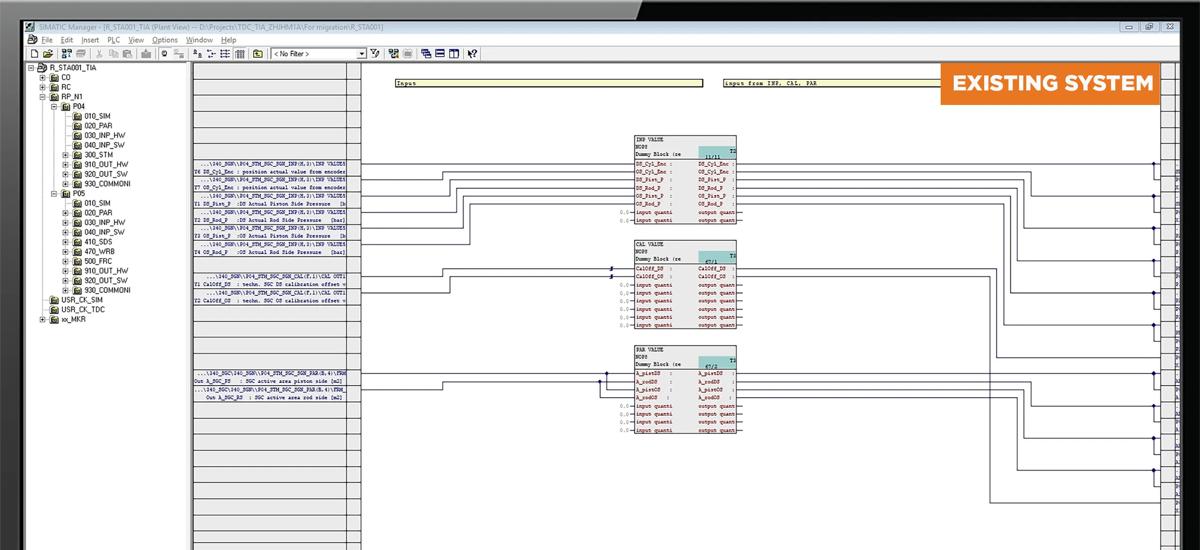This screenshot has height=550, width=1200.
Task: Click the Tile Vertically toolbar icon
Action: (454, 53)
